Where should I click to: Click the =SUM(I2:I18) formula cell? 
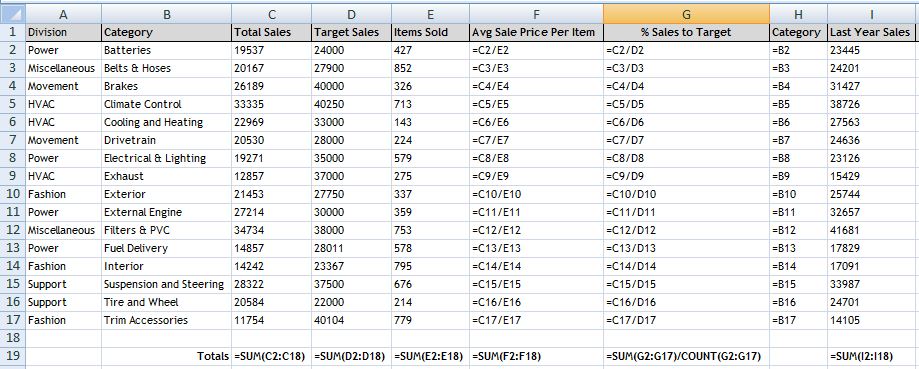point(873,356)
